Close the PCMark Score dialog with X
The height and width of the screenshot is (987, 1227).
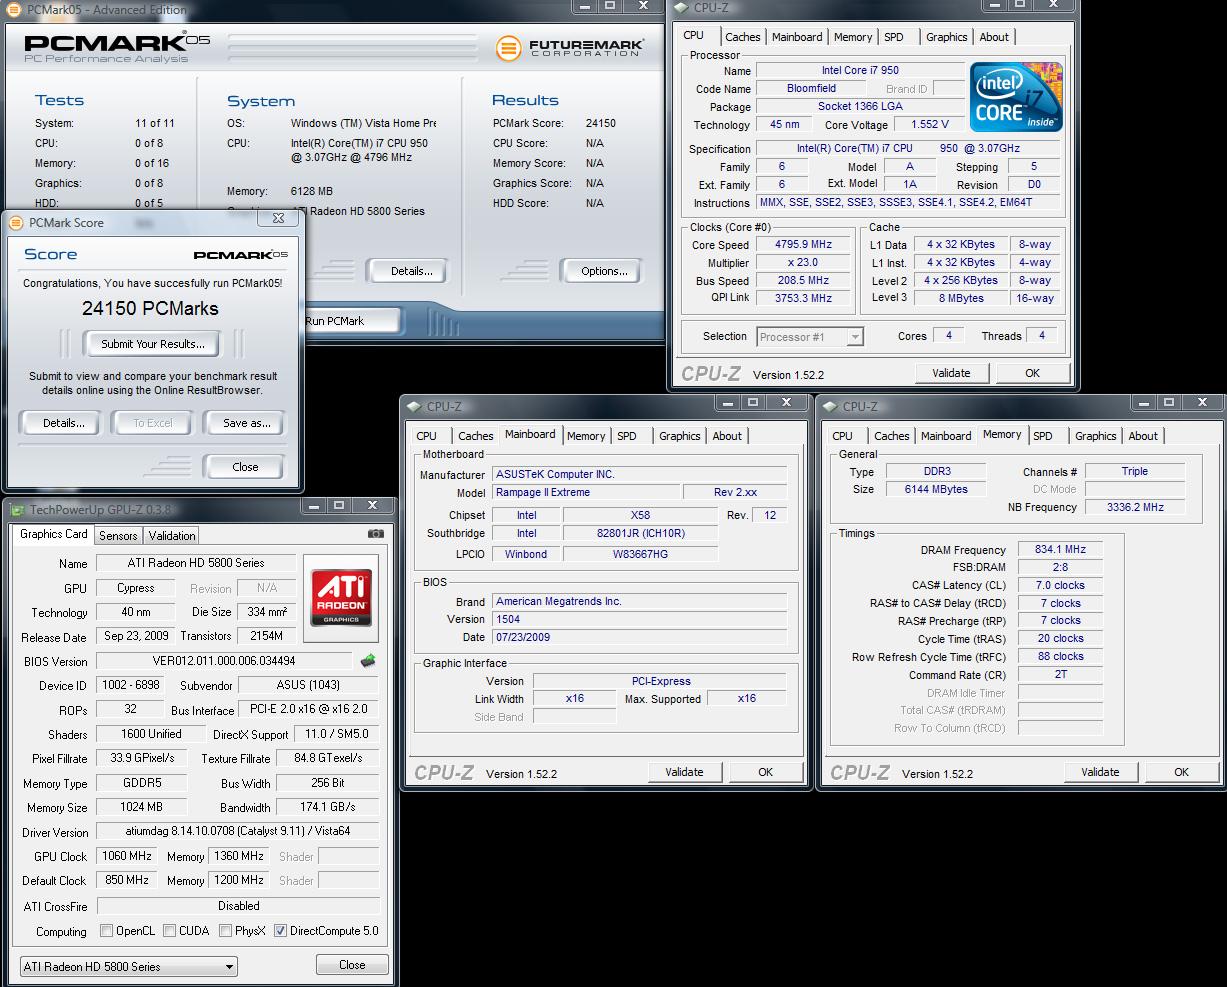[277, 217]
